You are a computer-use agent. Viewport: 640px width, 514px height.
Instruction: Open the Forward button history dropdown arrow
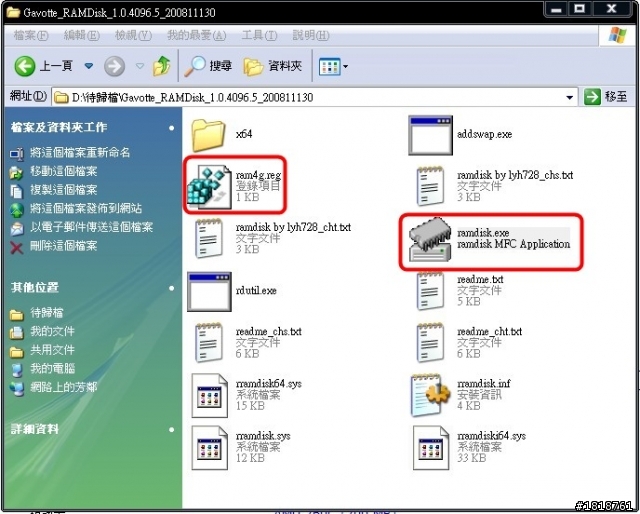tap(140, 66)
